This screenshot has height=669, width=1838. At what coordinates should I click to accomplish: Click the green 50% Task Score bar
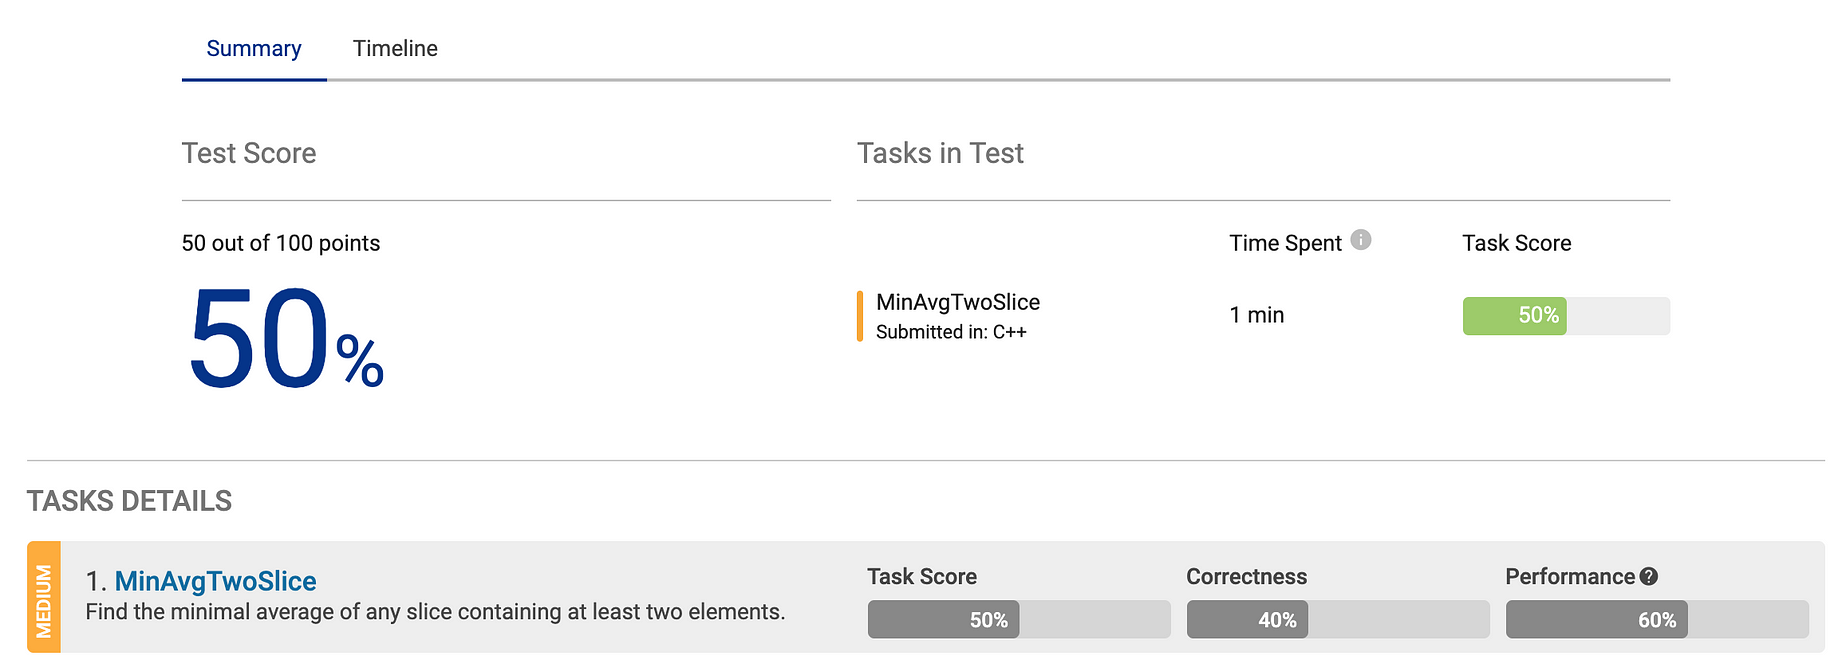1566,316
